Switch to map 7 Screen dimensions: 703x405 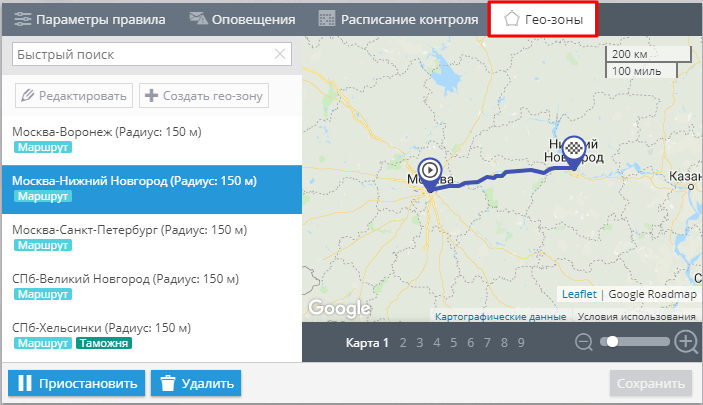coord(487,343)
